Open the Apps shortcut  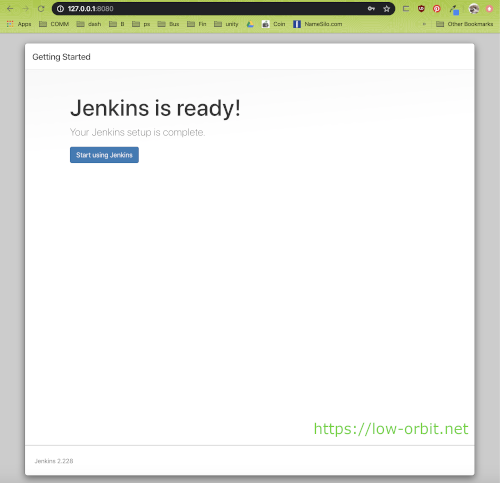click(19, 24)
